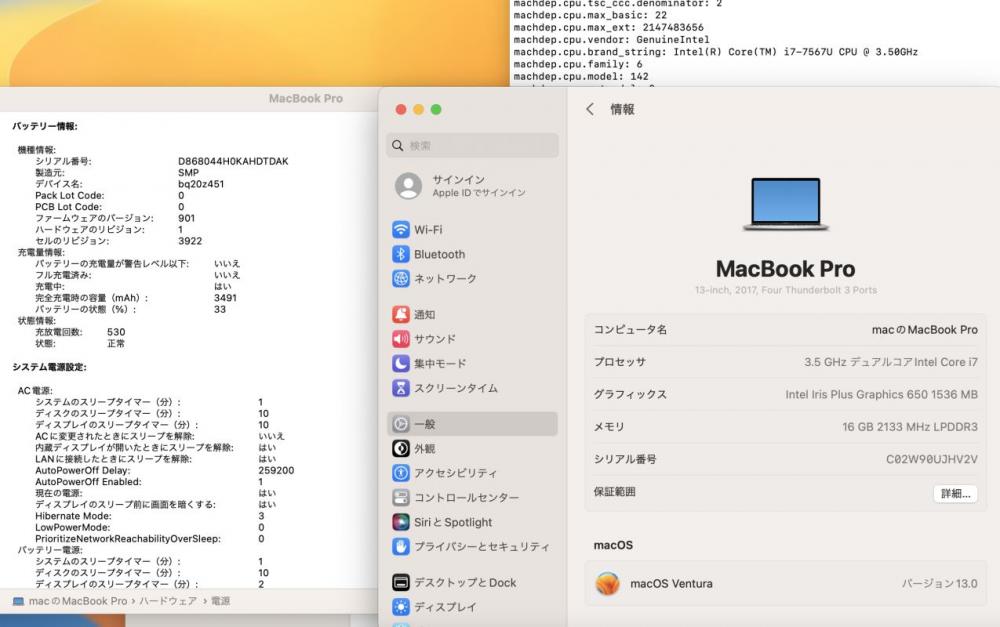Click the 詳細... warranty button
This screenshot has height=627, width=1000.
(955, 494)
